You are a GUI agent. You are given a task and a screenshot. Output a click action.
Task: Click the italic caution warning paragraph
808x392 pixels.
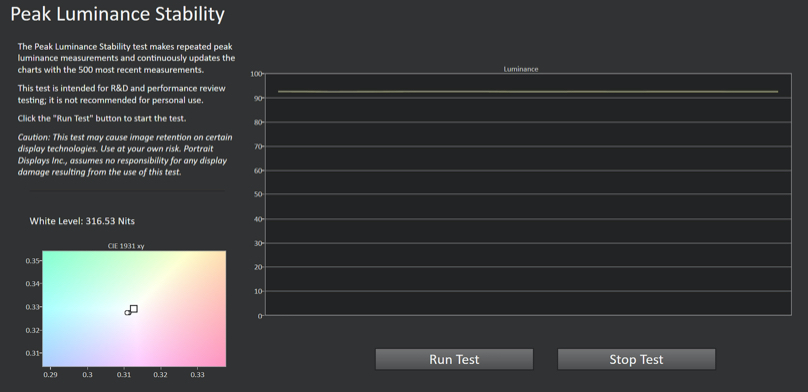tap(125, 155)
